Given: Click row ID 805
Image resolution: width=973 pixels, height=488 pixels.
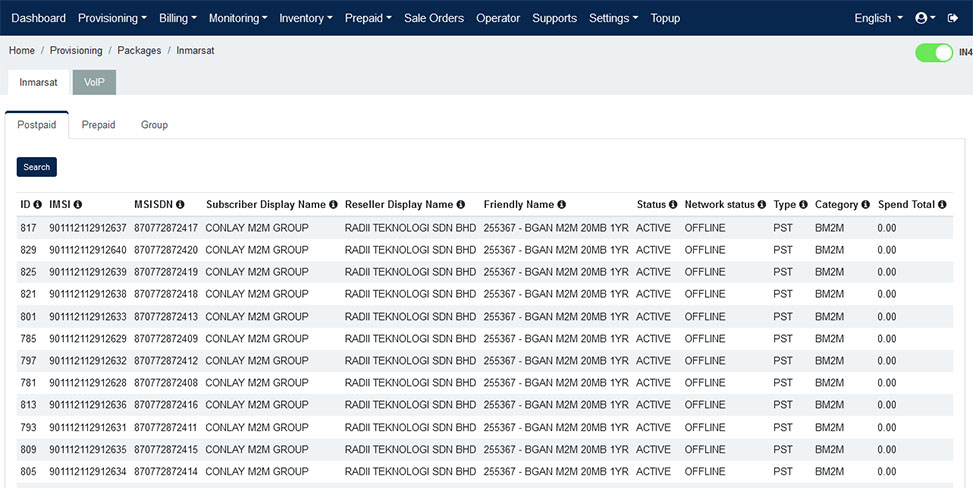Looking at the screenshot, I should 29,472.
